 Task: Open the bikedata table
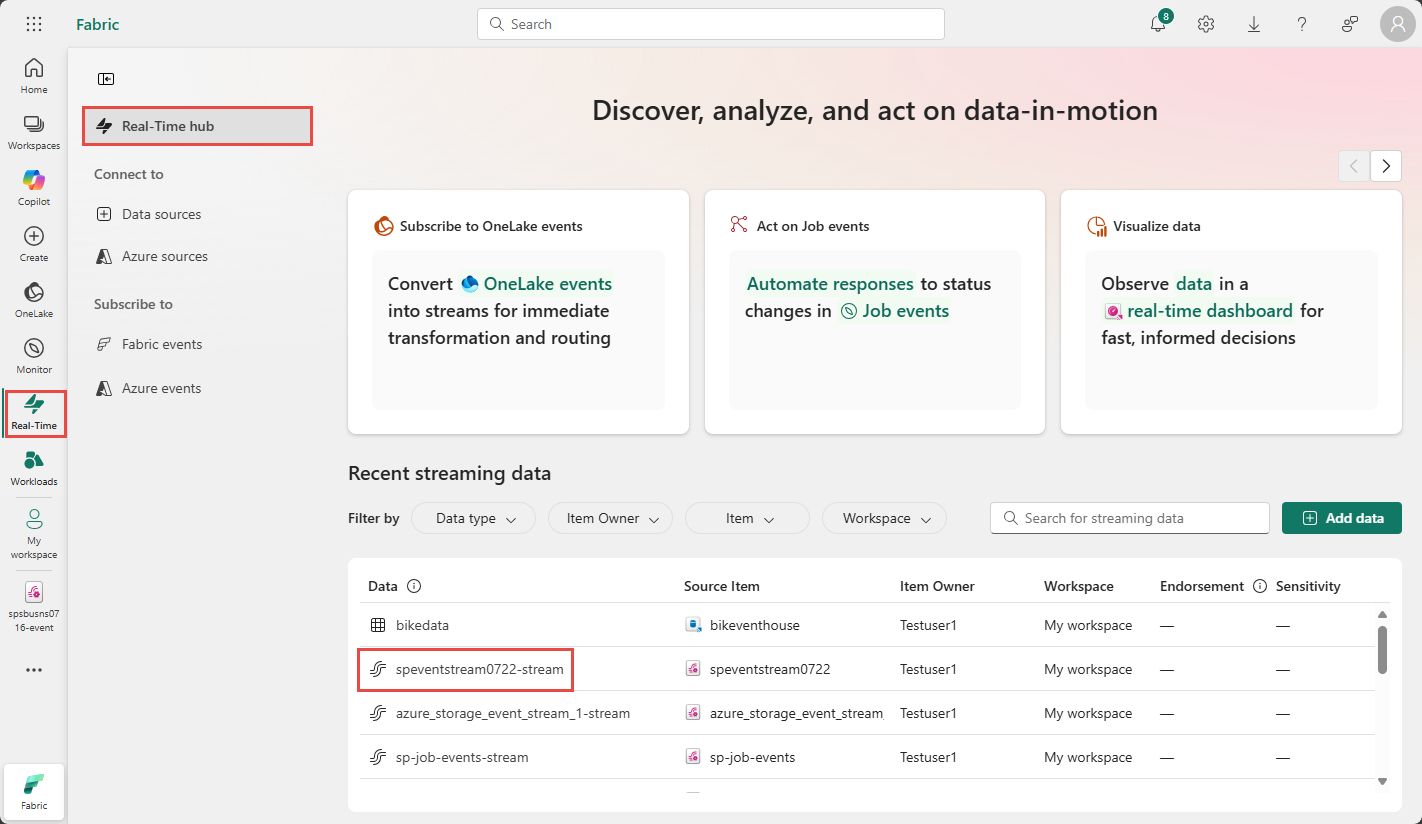click(422, 625)
